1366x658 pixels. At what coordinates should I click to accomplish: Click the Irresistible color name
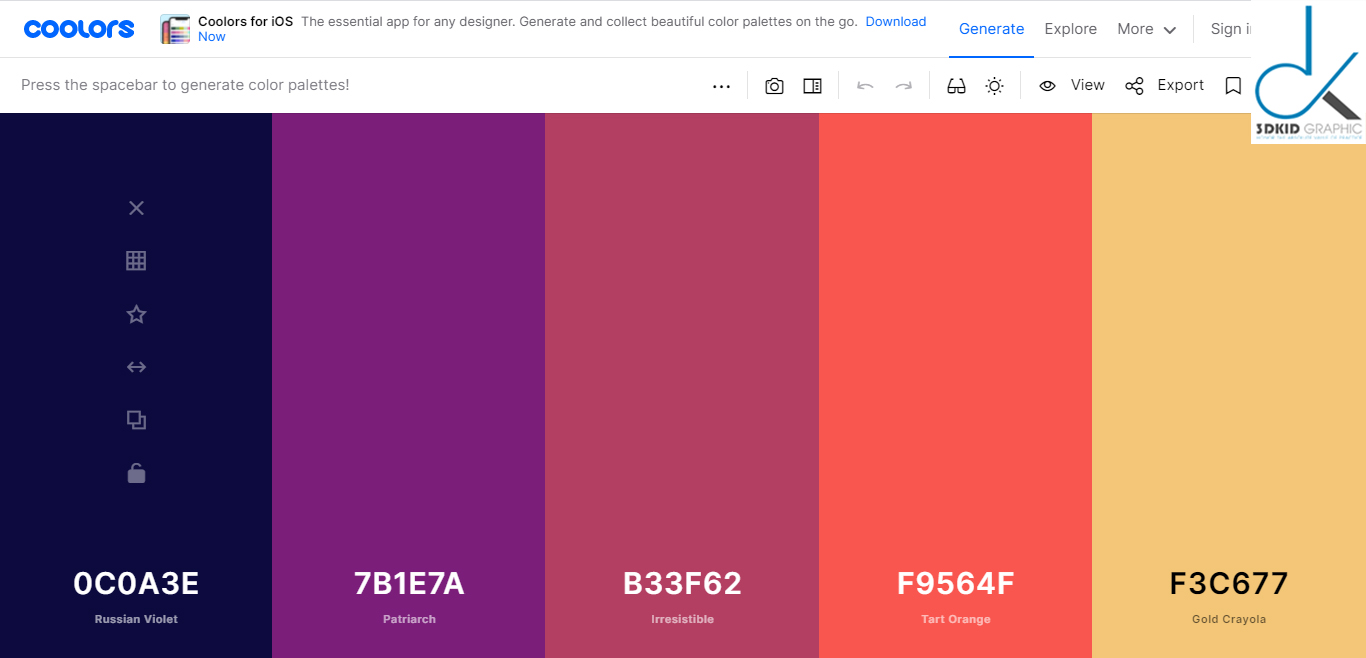point(682,619)
